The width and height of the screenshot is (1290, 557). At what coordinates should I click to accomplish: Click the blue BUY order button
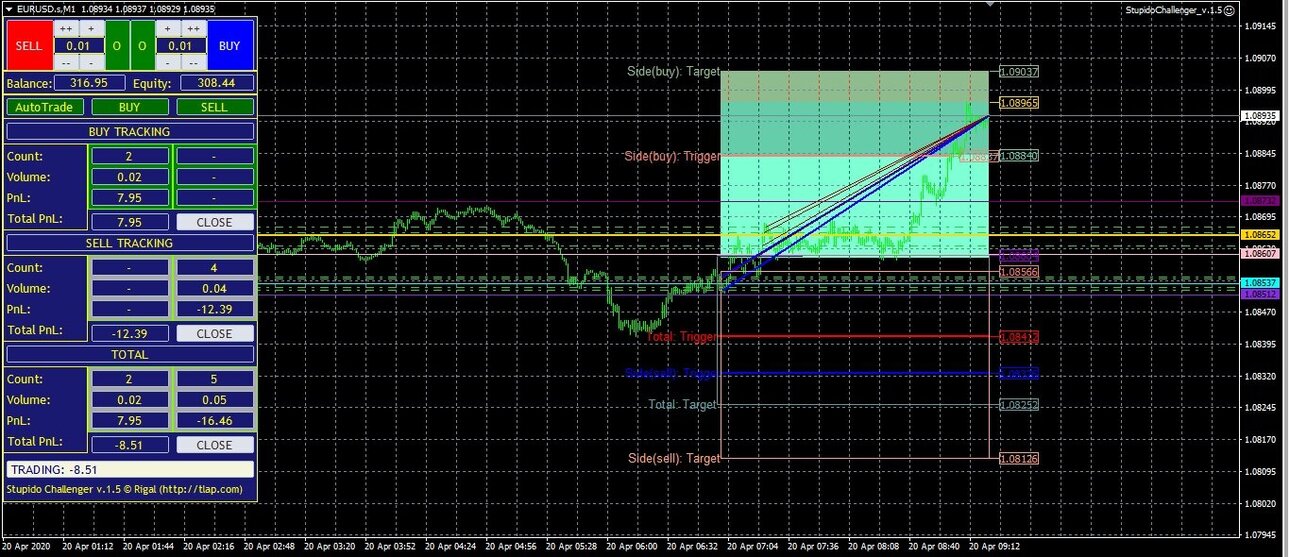click(x=230, y=45)
